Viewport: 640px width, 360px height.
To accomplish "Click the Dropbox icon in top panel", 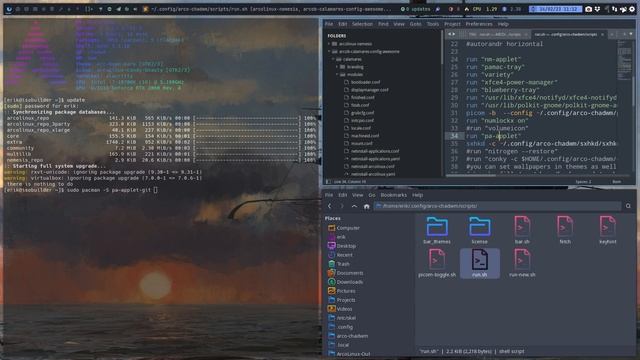I will [597, 9].
